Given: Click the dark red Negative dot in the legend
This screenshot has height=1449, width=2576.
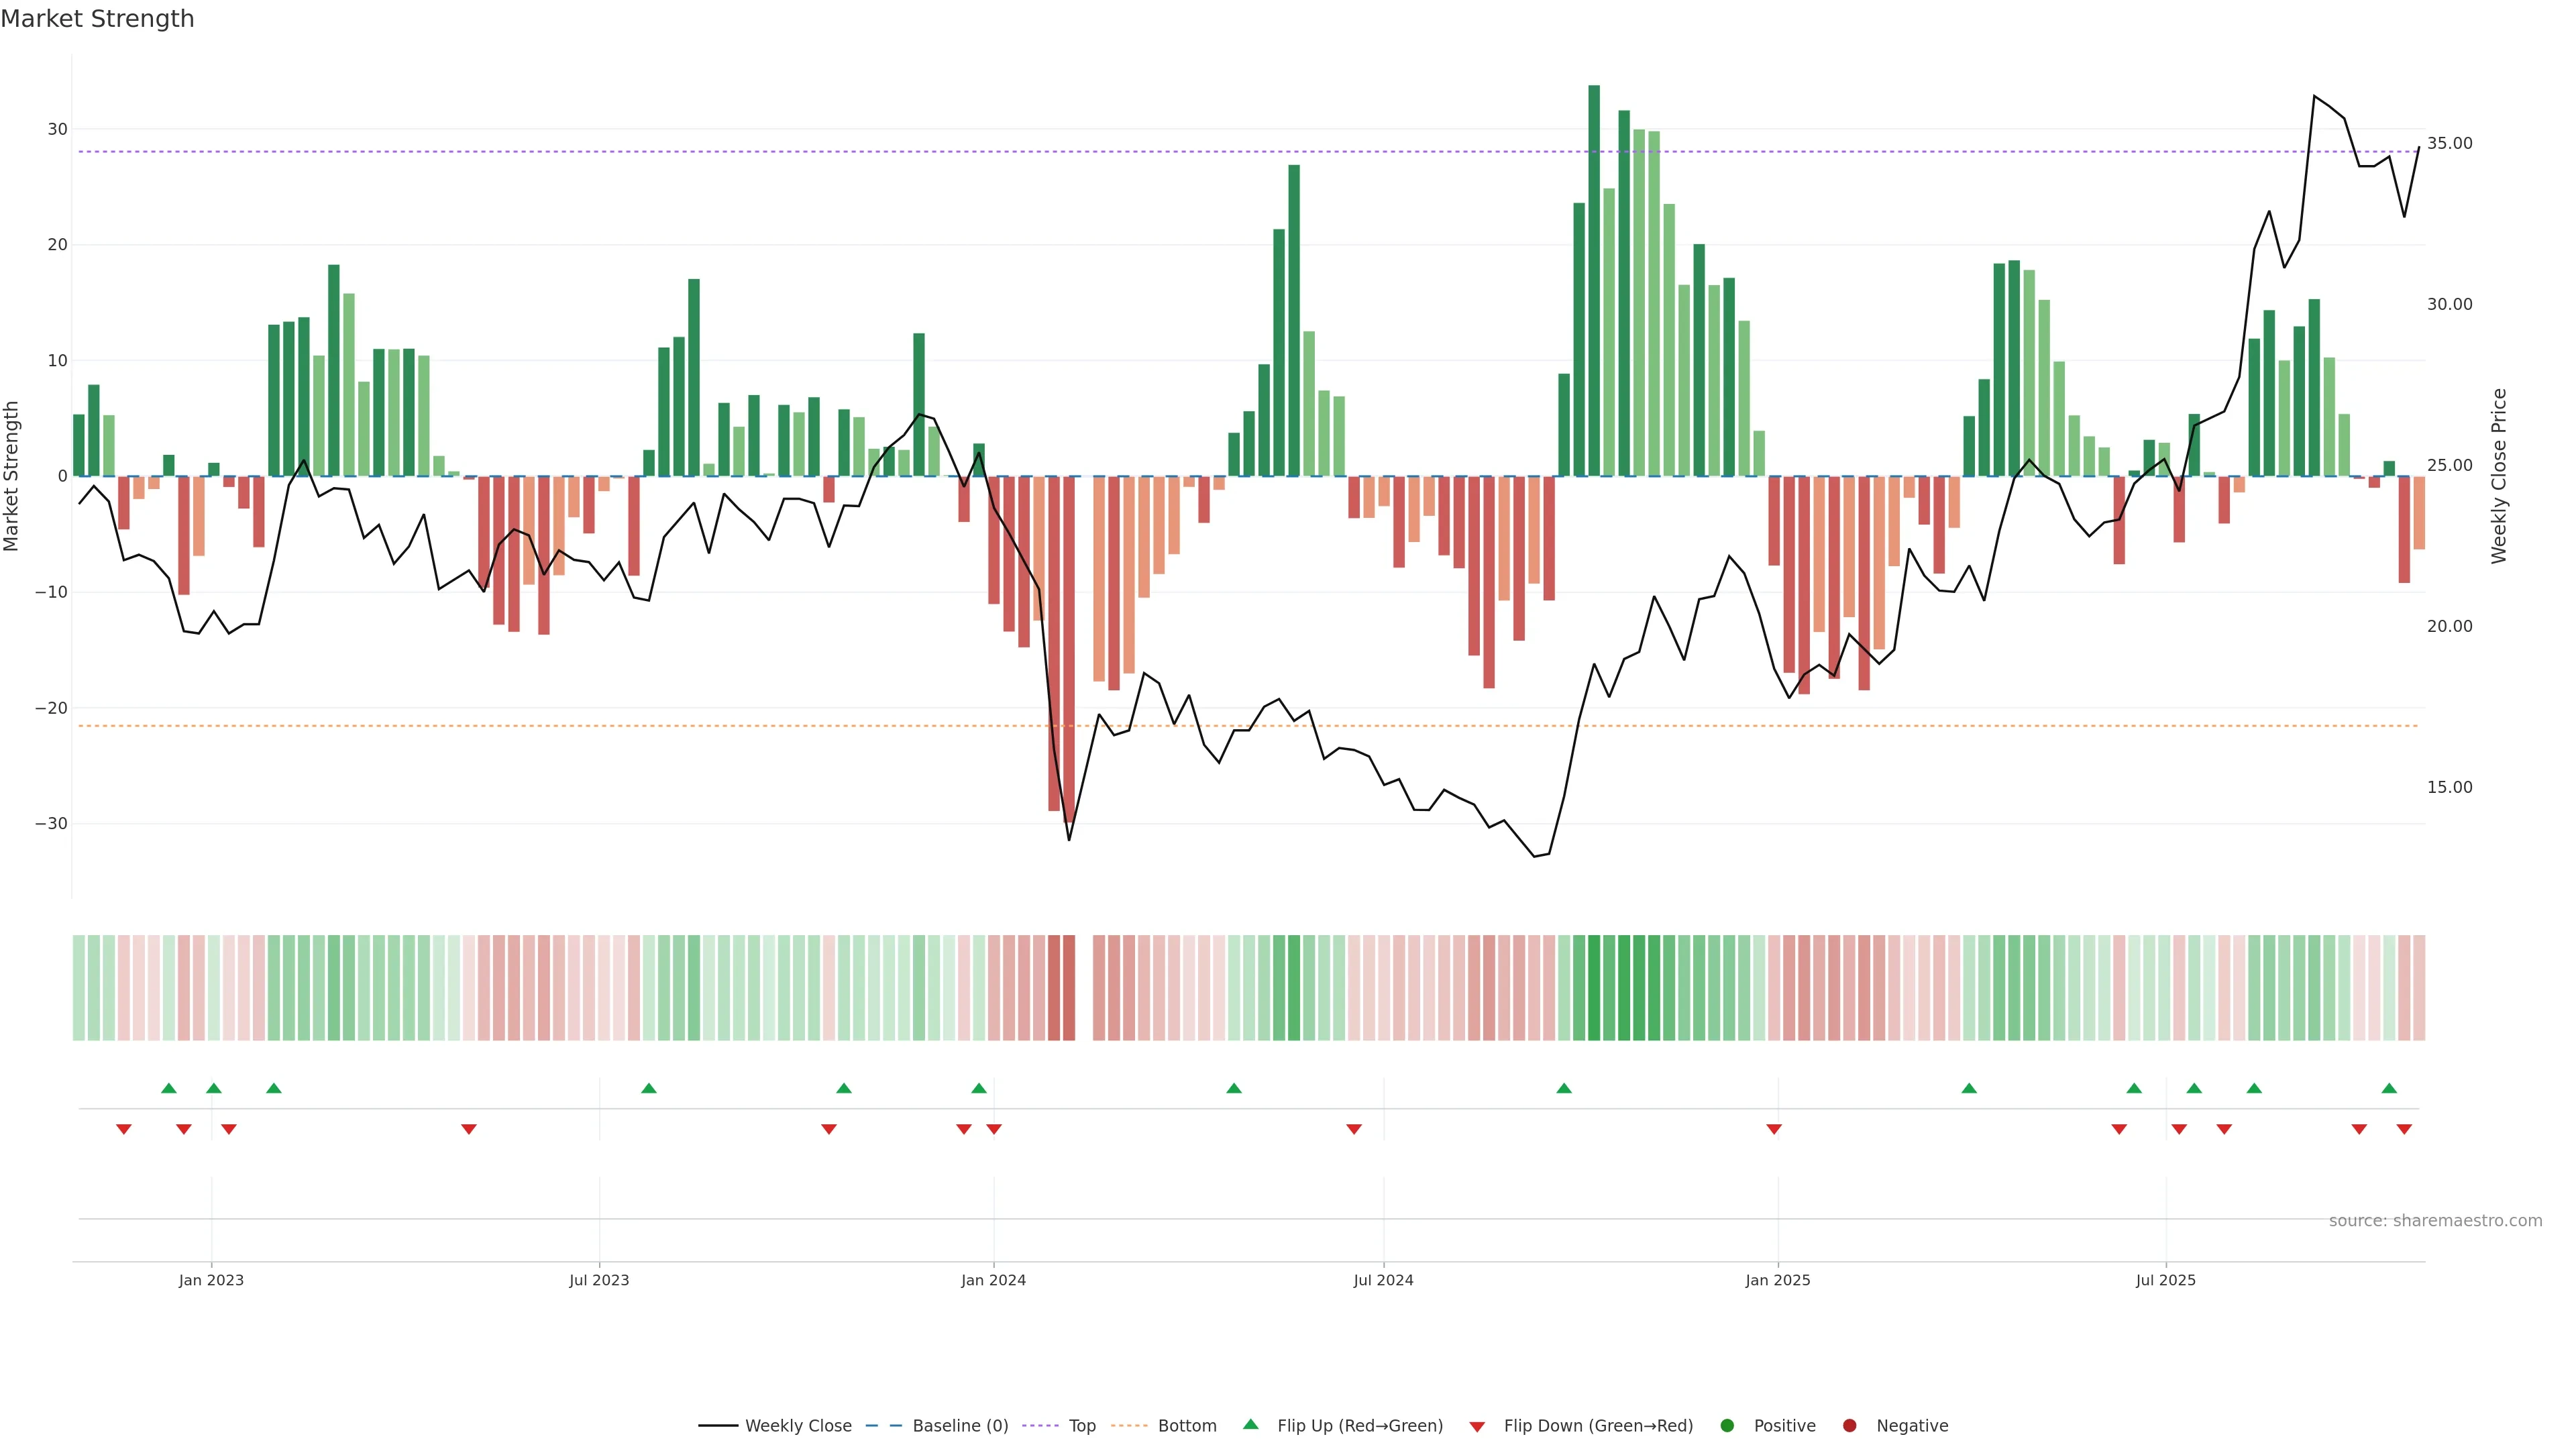Looking at the screenshot, I should [x=1849, y=1425].
